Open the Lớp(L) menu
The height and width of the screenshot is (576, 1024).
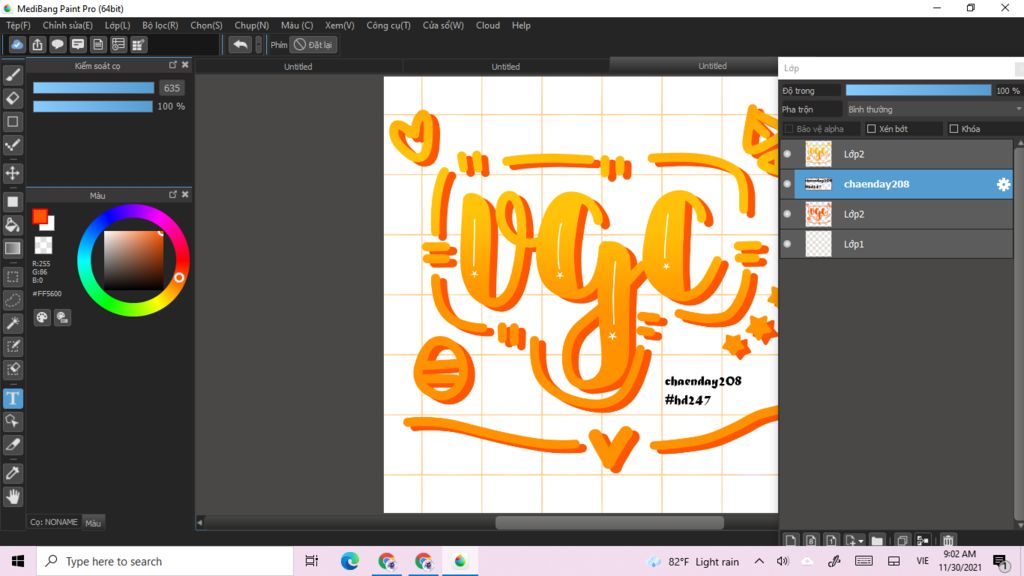[x=118, y=25]
